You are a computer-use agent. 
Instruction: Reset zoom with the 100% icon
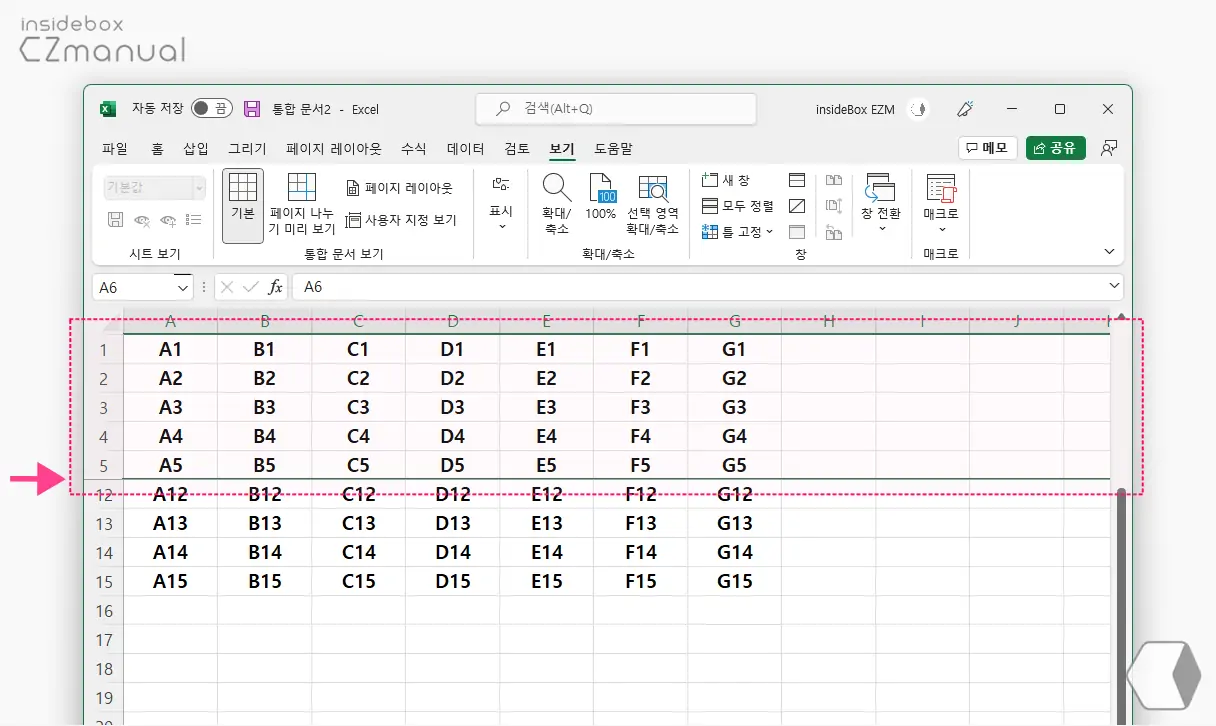point(601,198)
